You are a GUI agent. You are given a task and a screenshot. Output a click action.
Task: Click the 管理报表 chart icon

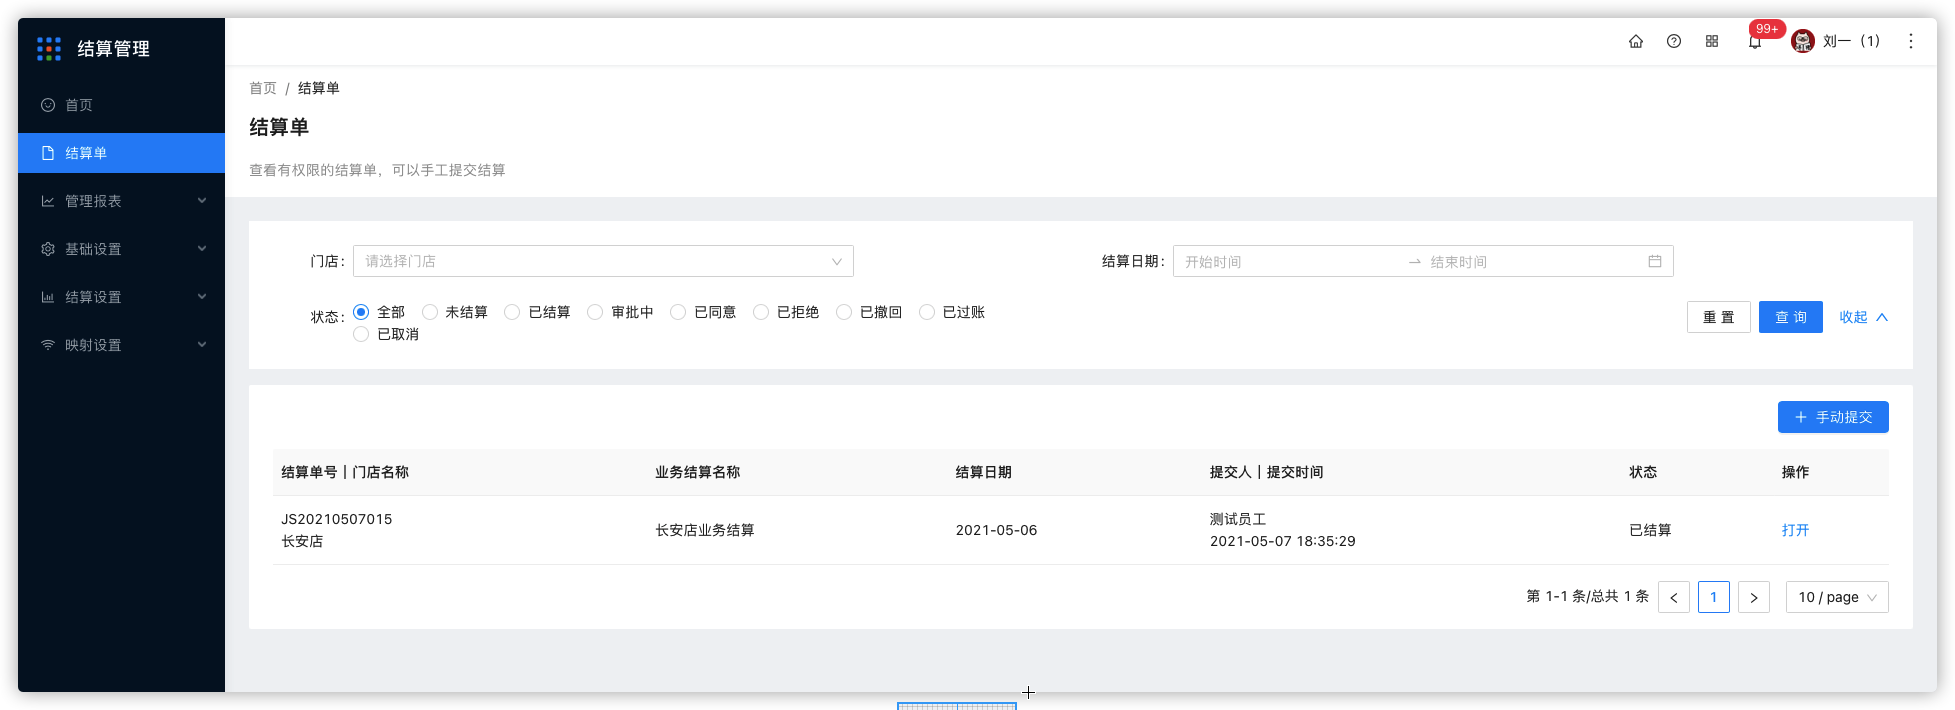(x=48, y=201)
